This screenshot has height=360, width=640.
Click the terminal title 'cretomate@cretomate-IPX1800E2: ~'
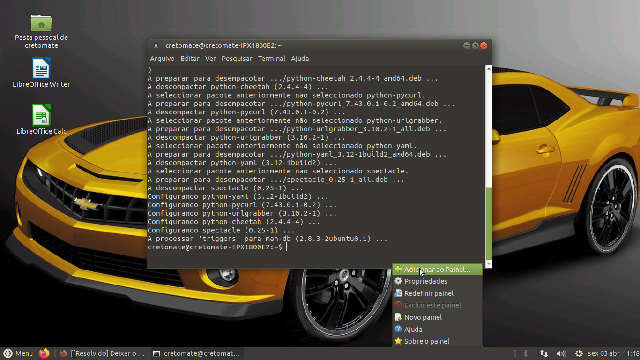224,45
